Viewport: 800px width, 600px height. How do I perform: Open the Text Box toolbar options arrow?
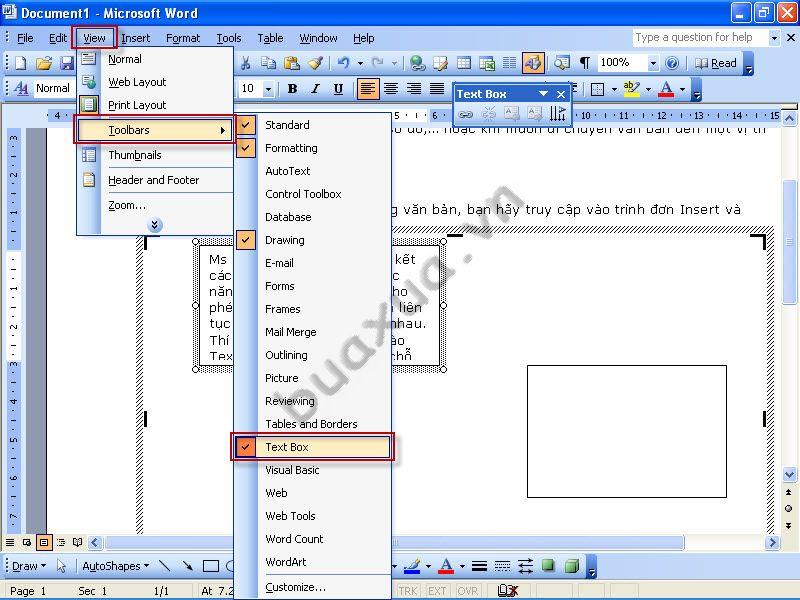point(543,94)
